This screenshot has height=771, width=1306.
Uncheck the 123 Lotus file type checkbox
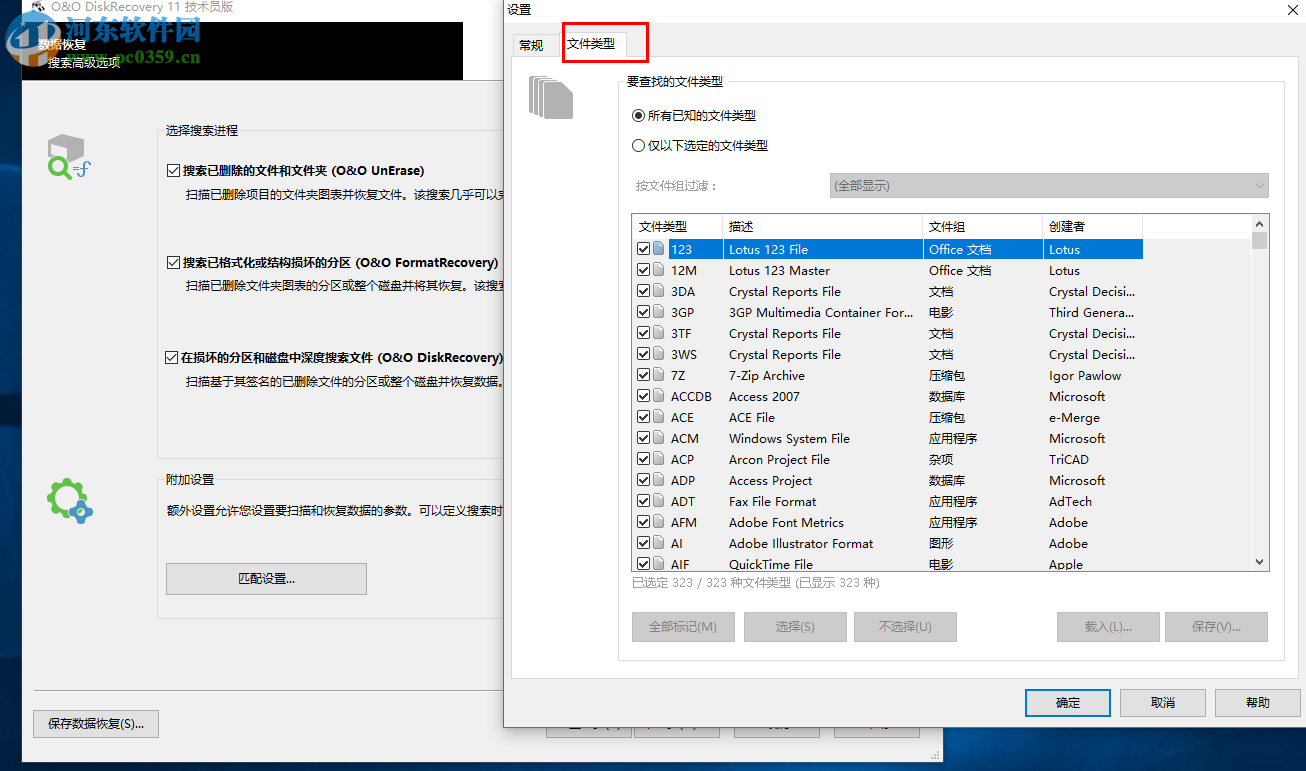pyautogui.click(x=643, y=249)
